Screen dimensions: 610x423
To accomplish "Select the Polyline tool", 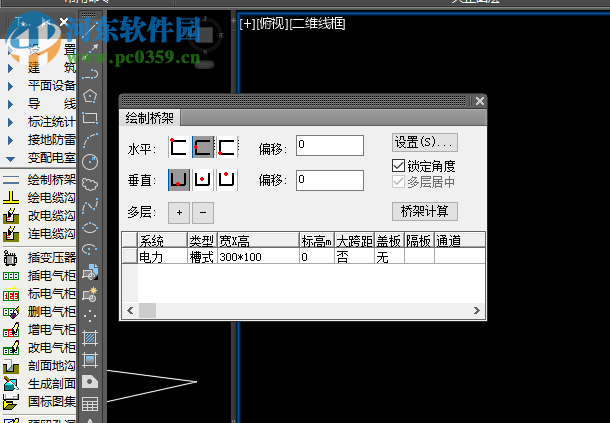I will pos(90,74).
